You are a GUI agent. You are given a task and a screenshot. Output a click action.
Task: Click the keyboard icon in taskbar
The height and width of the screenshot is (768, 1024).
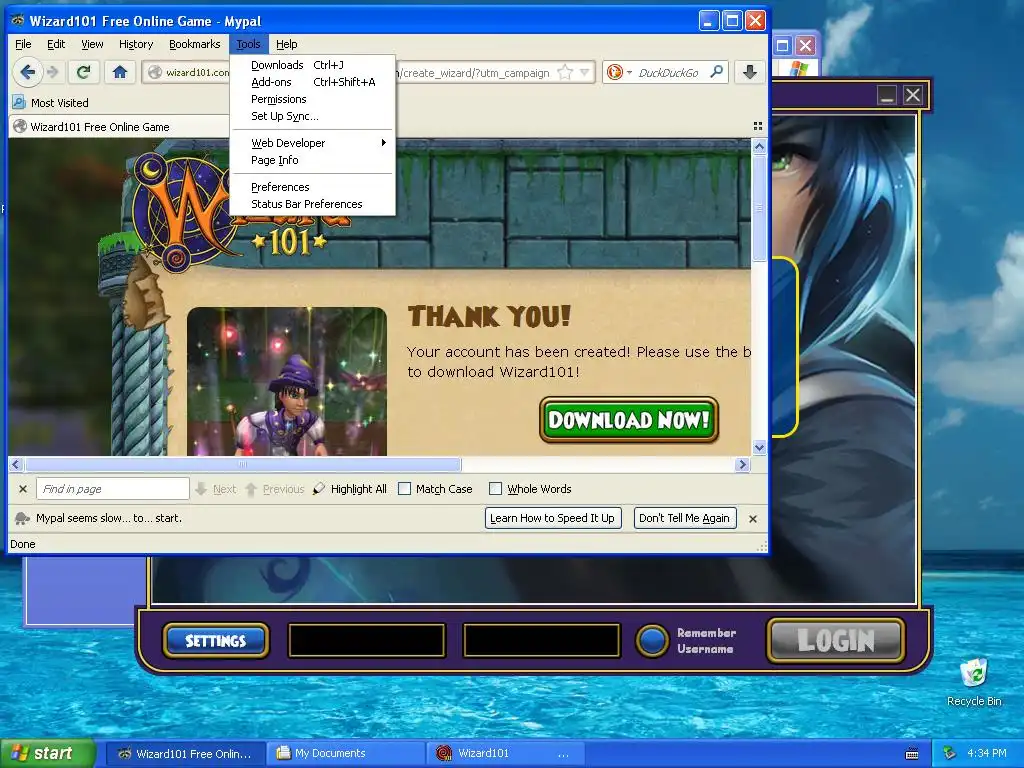click(x=912, y=754)
